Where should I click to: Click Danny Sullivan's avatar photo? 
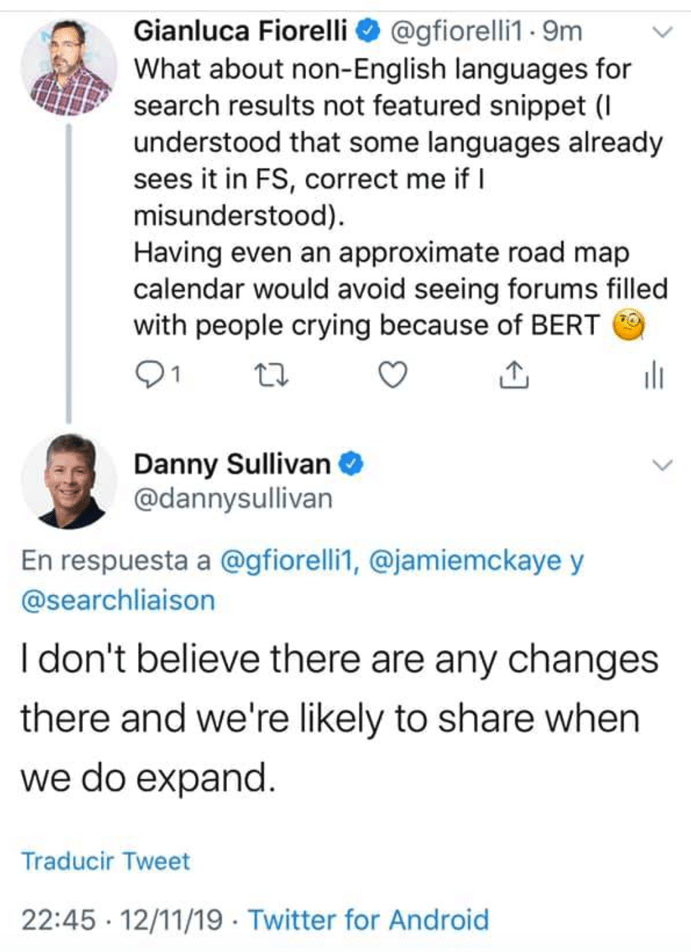tap(69, 480)
